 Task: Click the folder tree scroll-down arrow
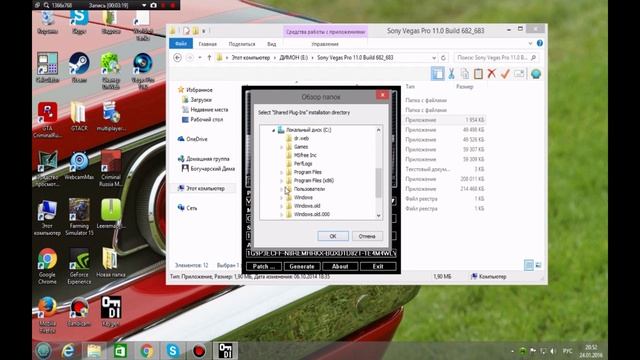(378, 216)
